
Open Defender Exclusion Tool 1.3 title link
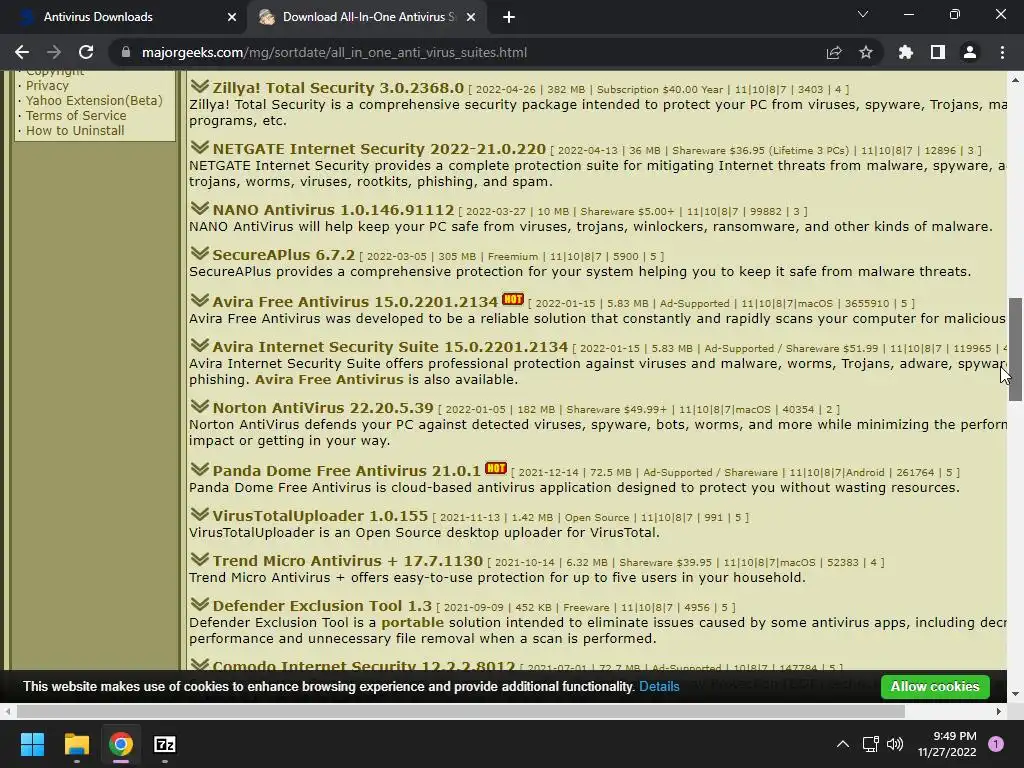pyautogui.click(x=322, y=605)
